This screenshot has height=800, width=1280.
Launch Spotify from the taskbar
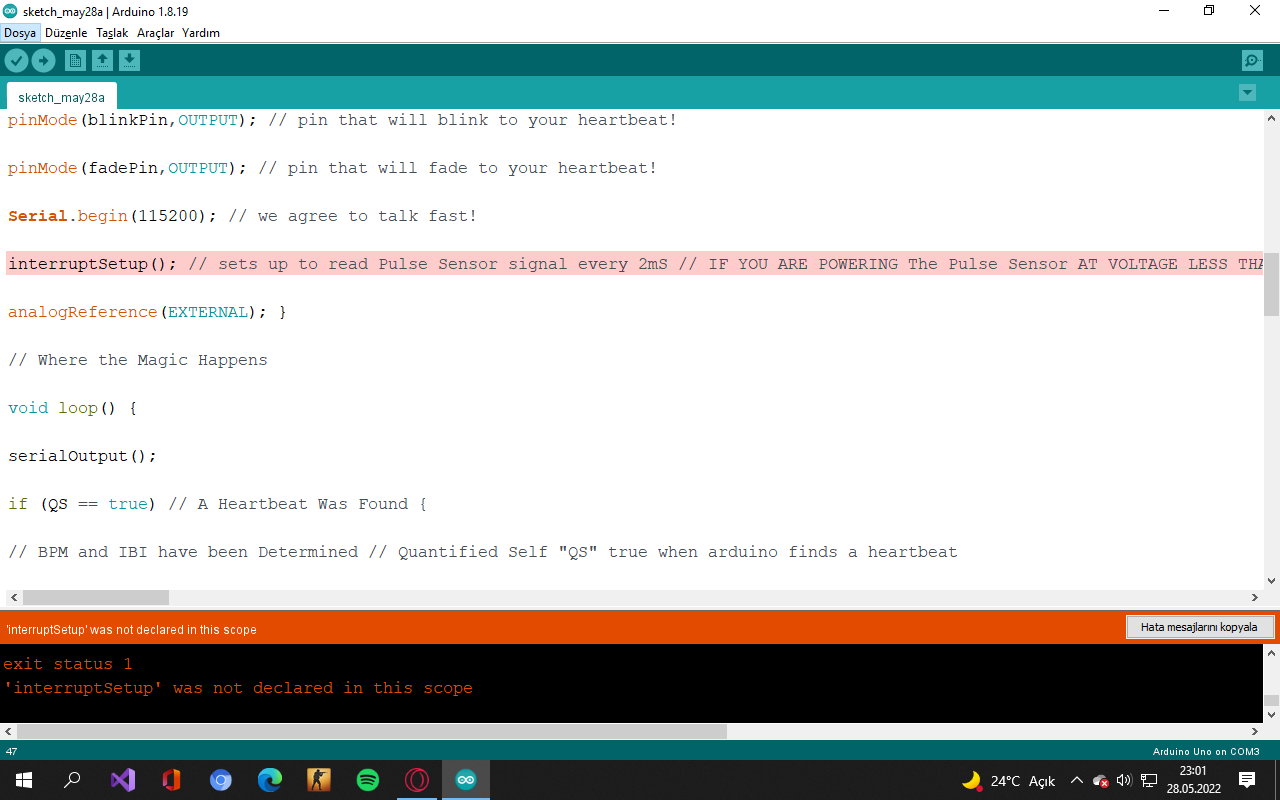click(x=367, y=780)
